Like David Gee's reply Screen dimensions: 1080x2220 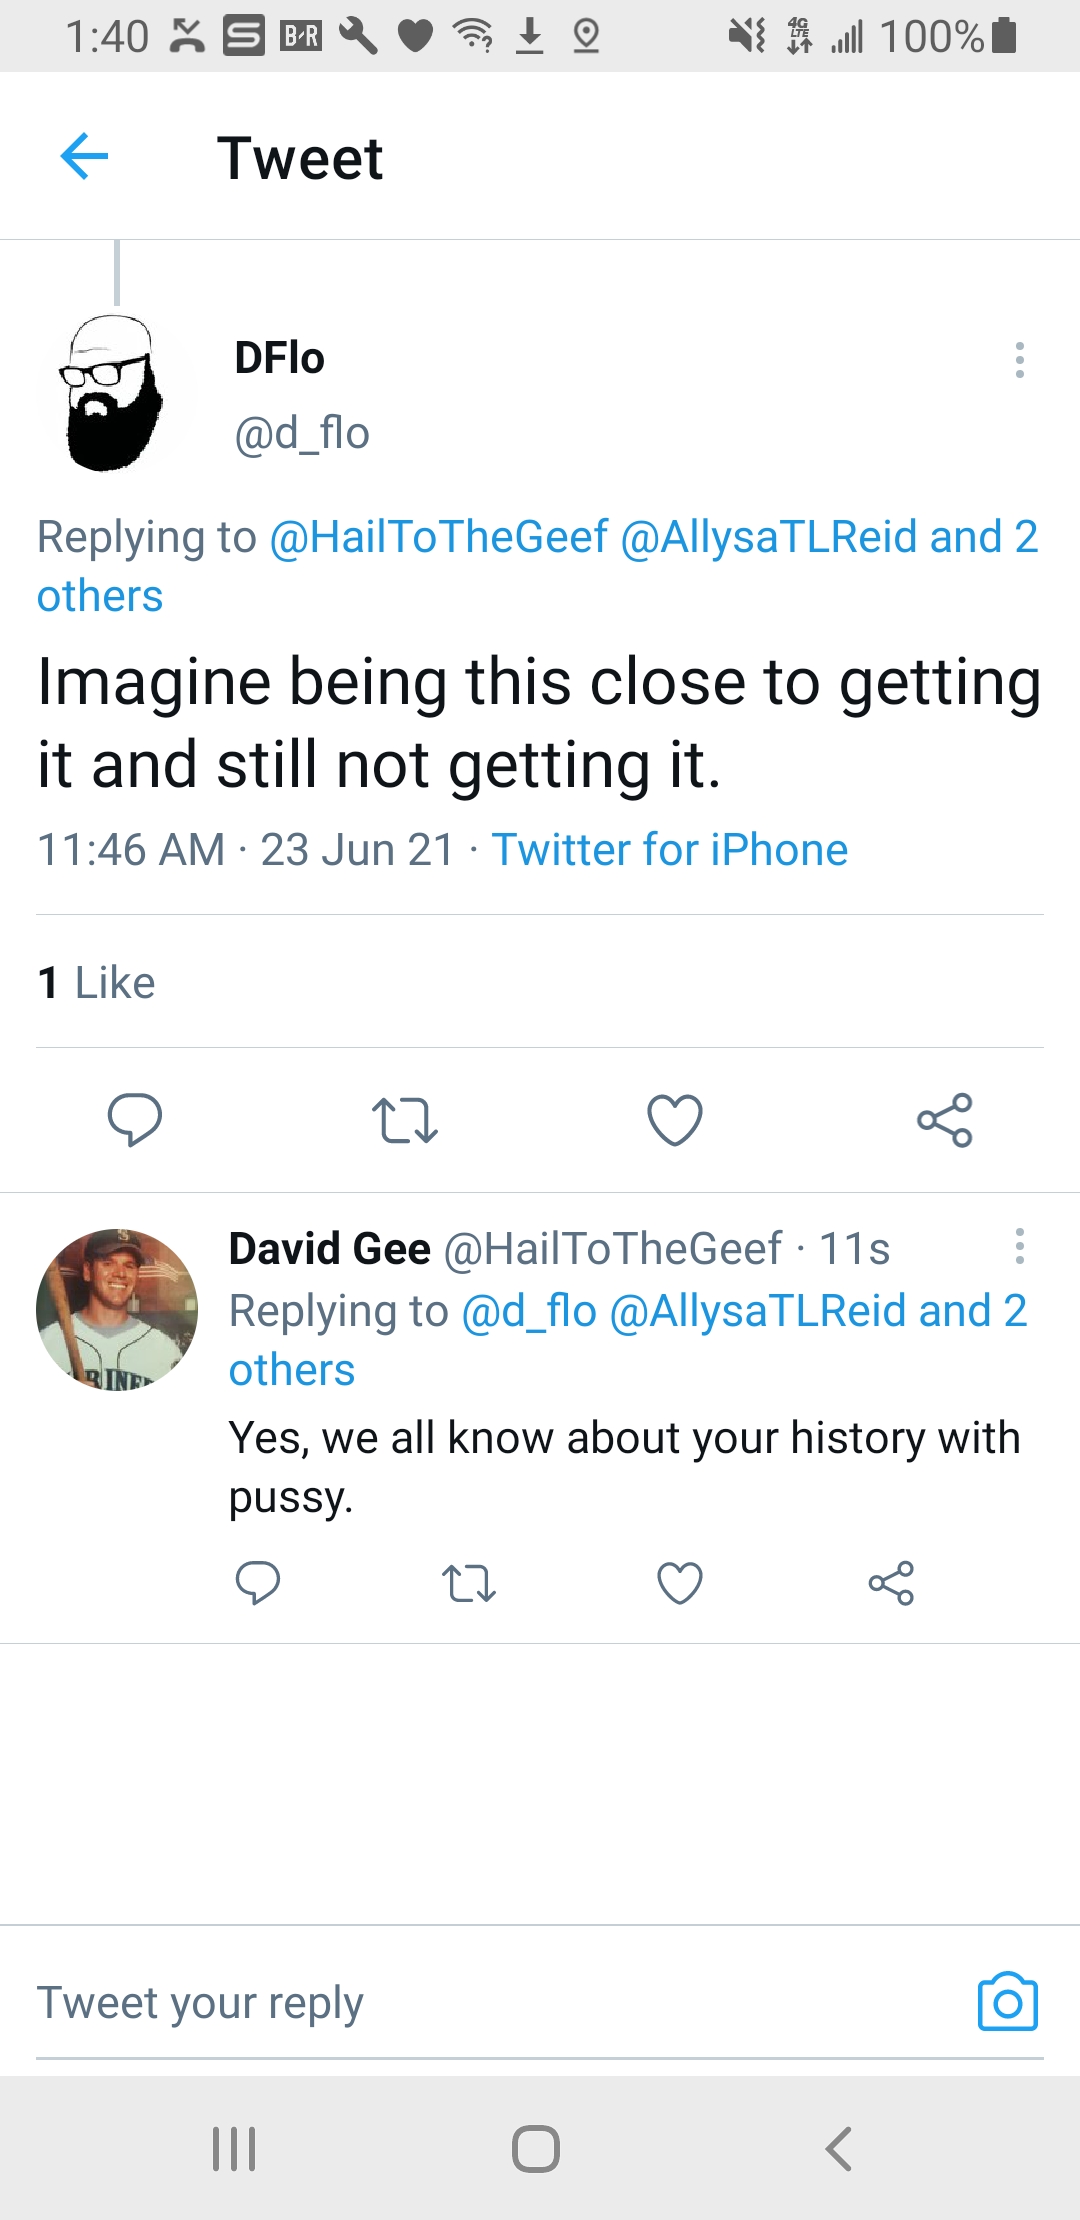click(x=680, y=1583)
